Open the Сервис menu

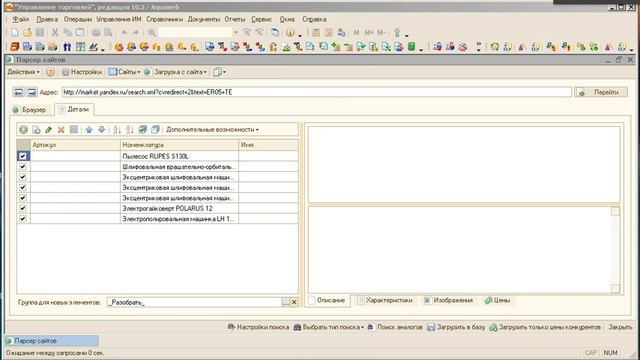261,19
